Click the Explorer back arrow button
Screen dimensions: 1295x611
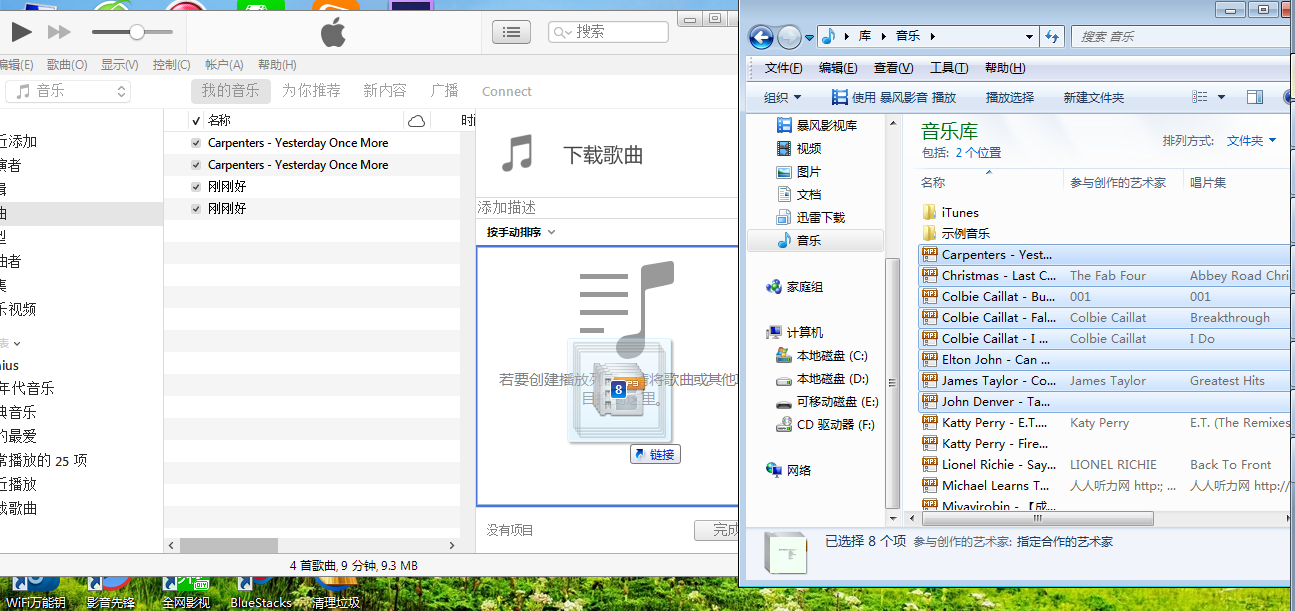[x=761, y=37]
